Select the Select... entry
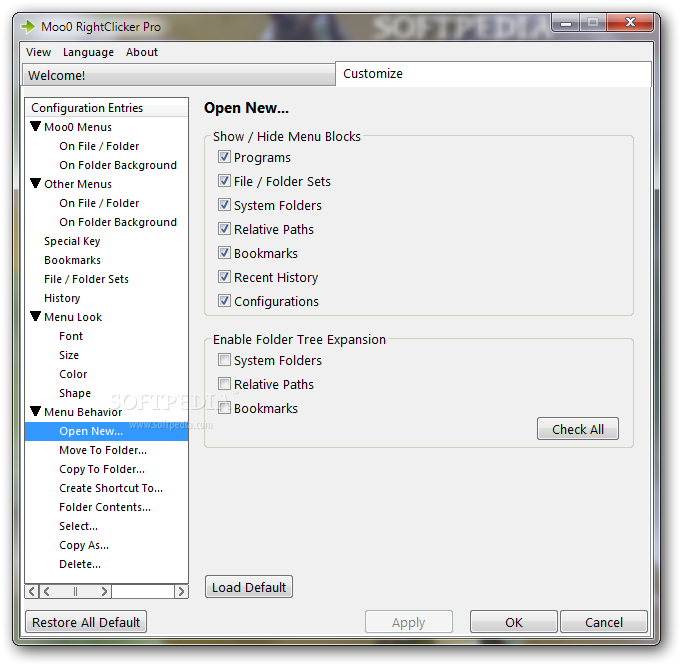The height and width of the screenshot is (666, 681). [x=78, y=526]
